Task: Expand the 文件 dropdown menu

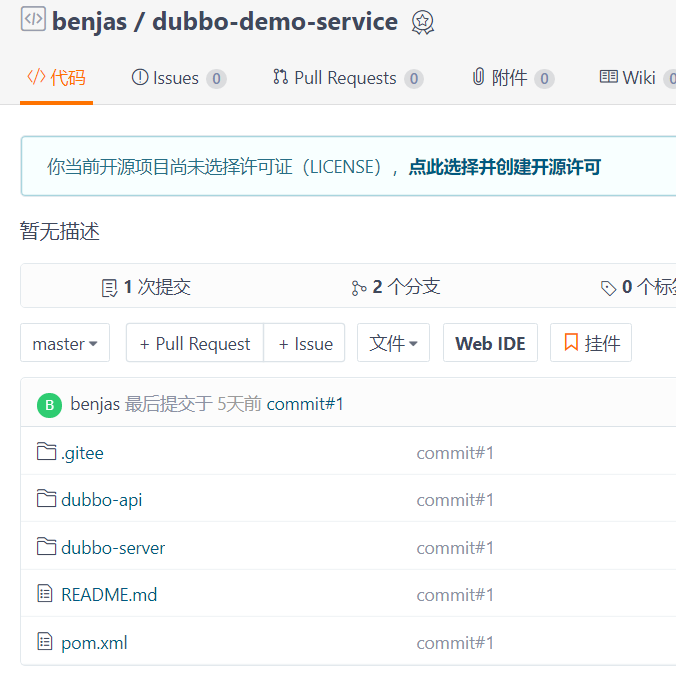Action: pos(393,343)
